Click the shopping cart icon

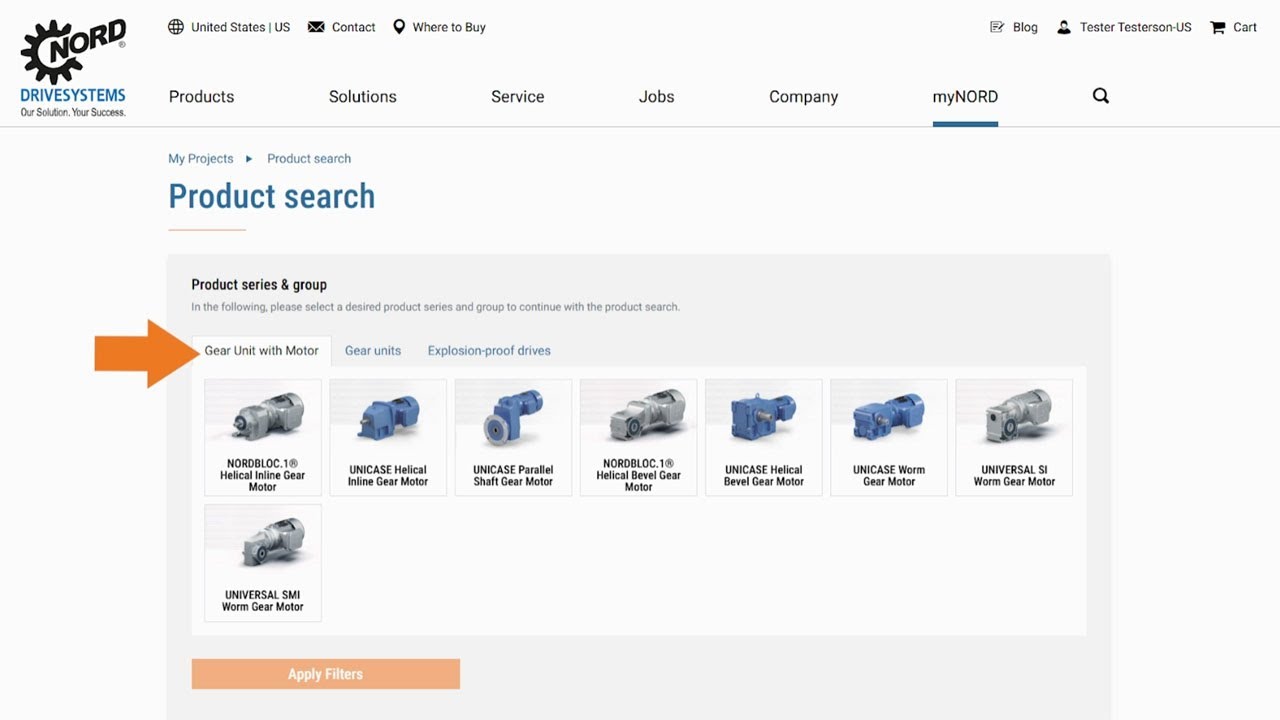pyautogui.click(x=1217, y=27)
